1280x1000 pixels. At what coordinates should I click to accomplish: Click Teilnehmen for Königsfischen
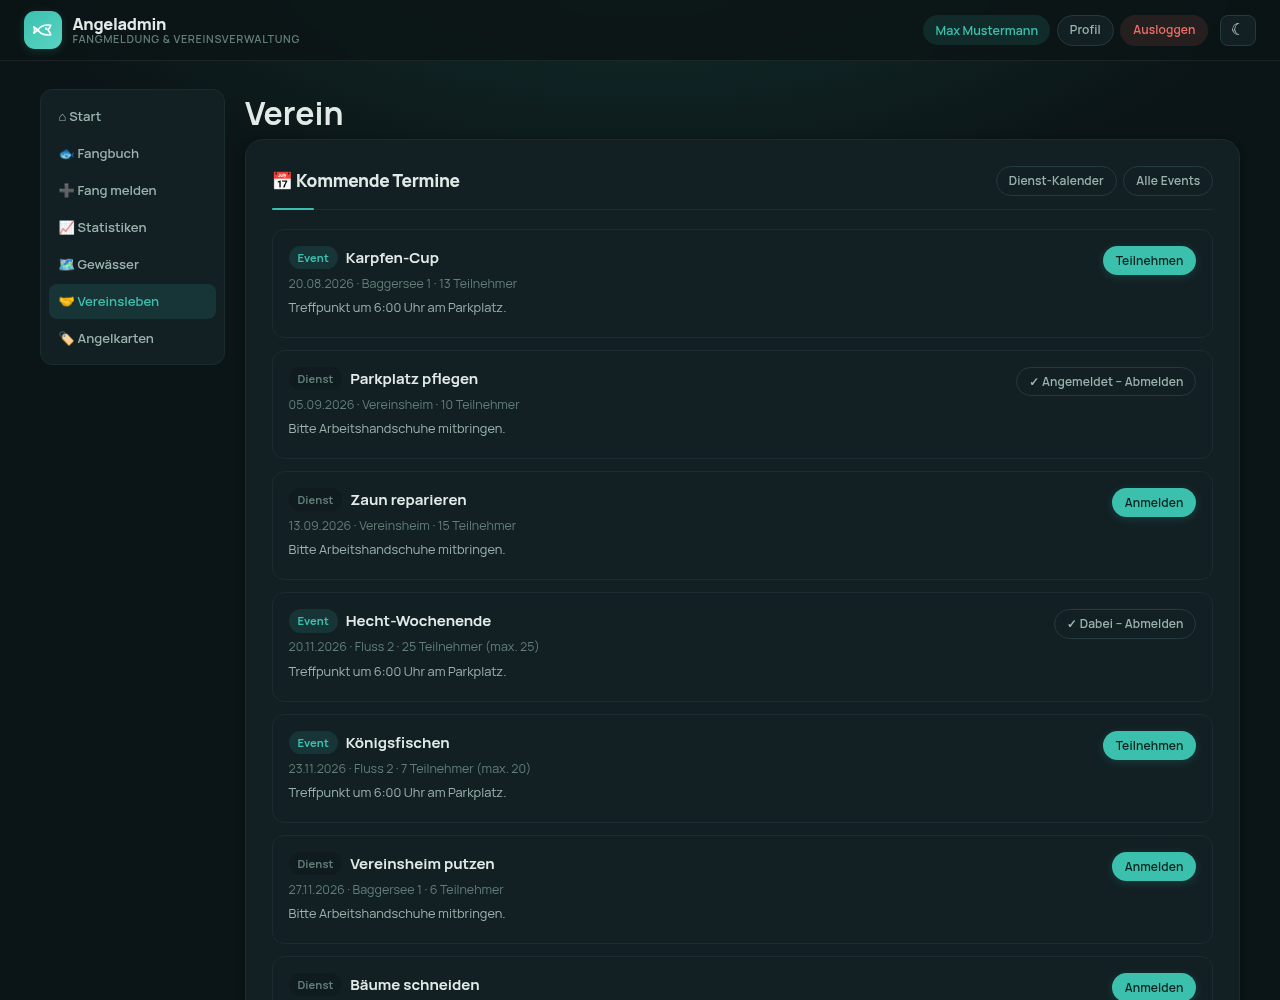point(1149,746)
